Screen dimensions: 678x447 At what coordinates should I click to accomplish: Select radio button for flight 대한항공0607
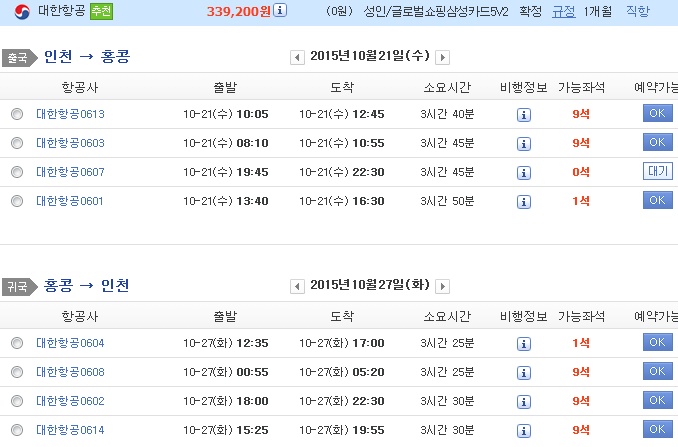coord(17,172)
